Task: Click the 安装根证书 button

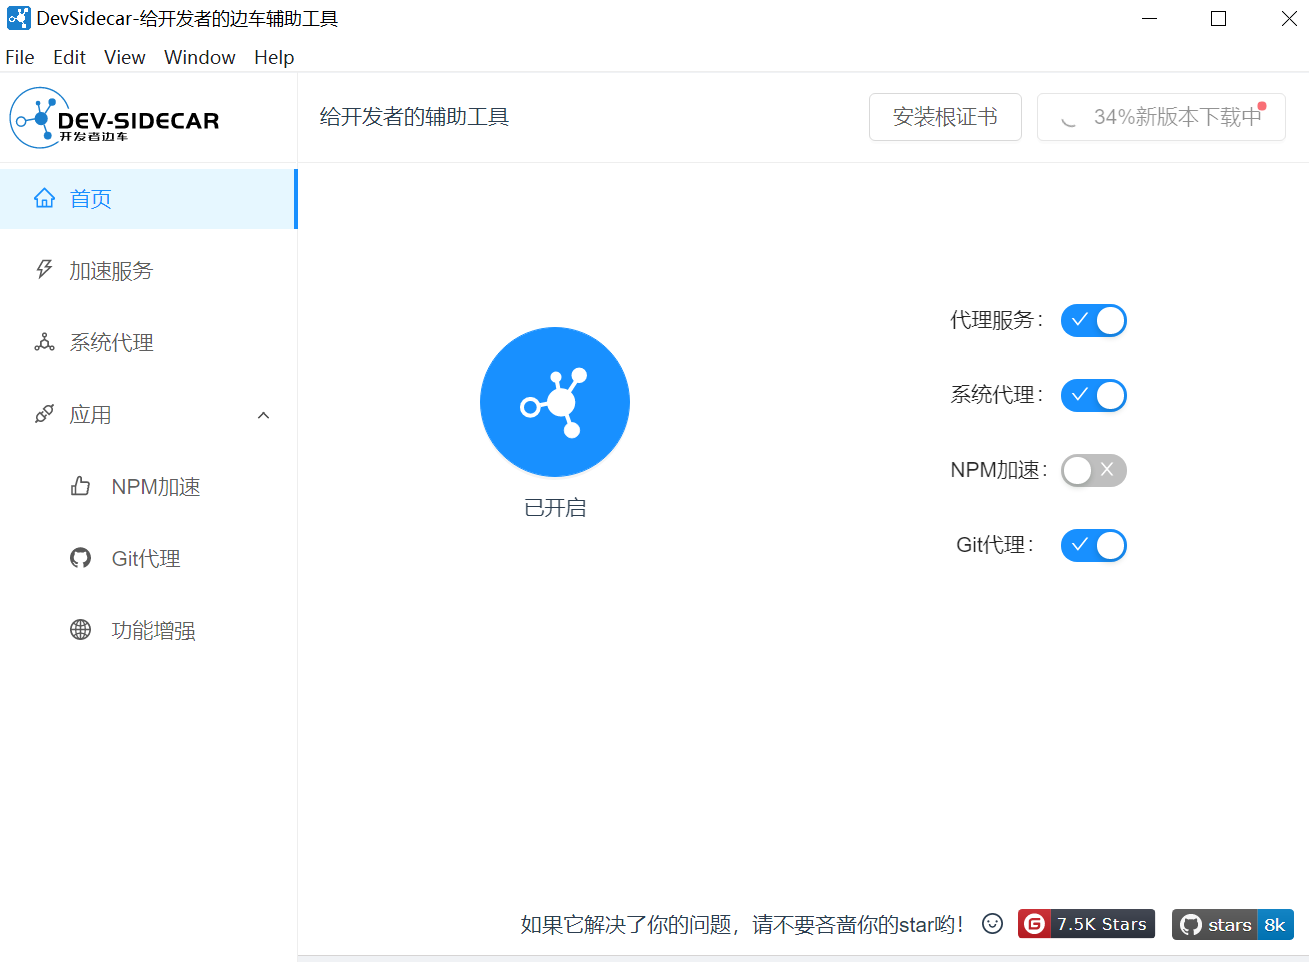Action: pyautogui.click(x=944, y=117)
